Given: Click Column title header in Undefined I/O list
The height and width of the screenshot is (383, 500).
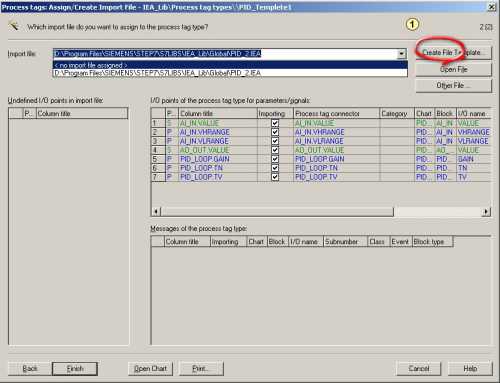Looking at the screenshot, I should click(82, 114).
